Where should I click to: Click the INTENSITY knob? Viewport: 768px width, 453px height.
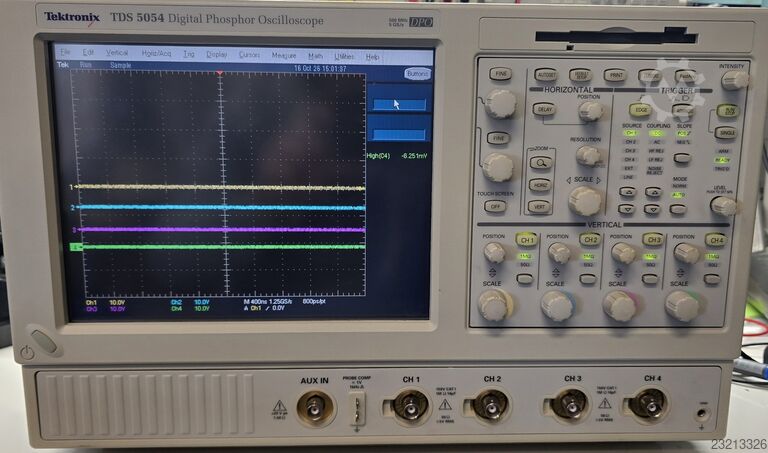click(x=734, y=79)
